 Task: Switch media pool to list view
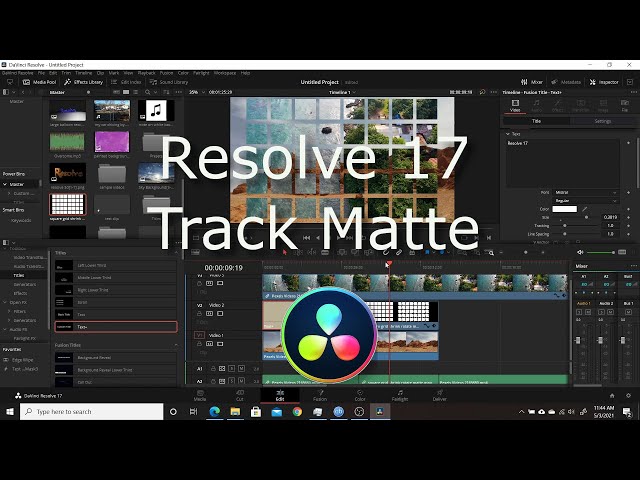click(136, 92)
